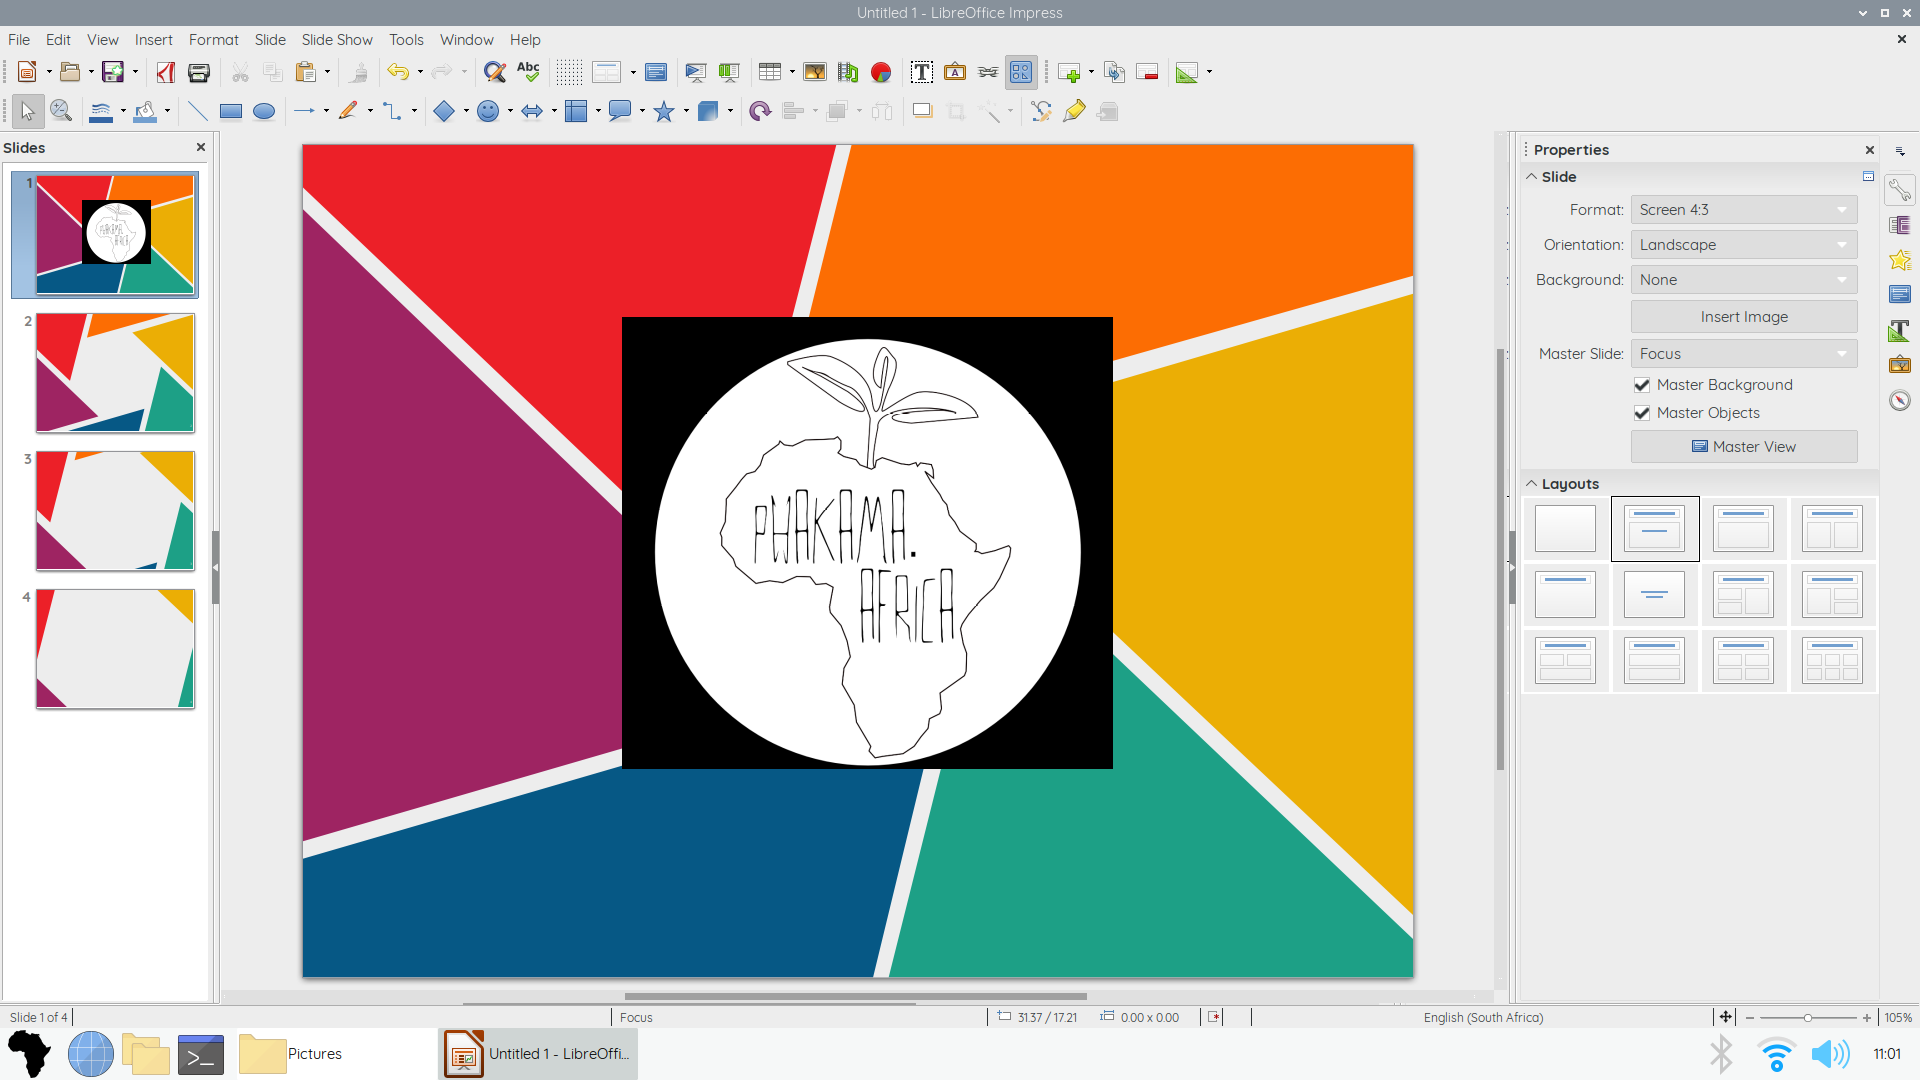Select the Ellipse drawing tool

tap(264, 112)
